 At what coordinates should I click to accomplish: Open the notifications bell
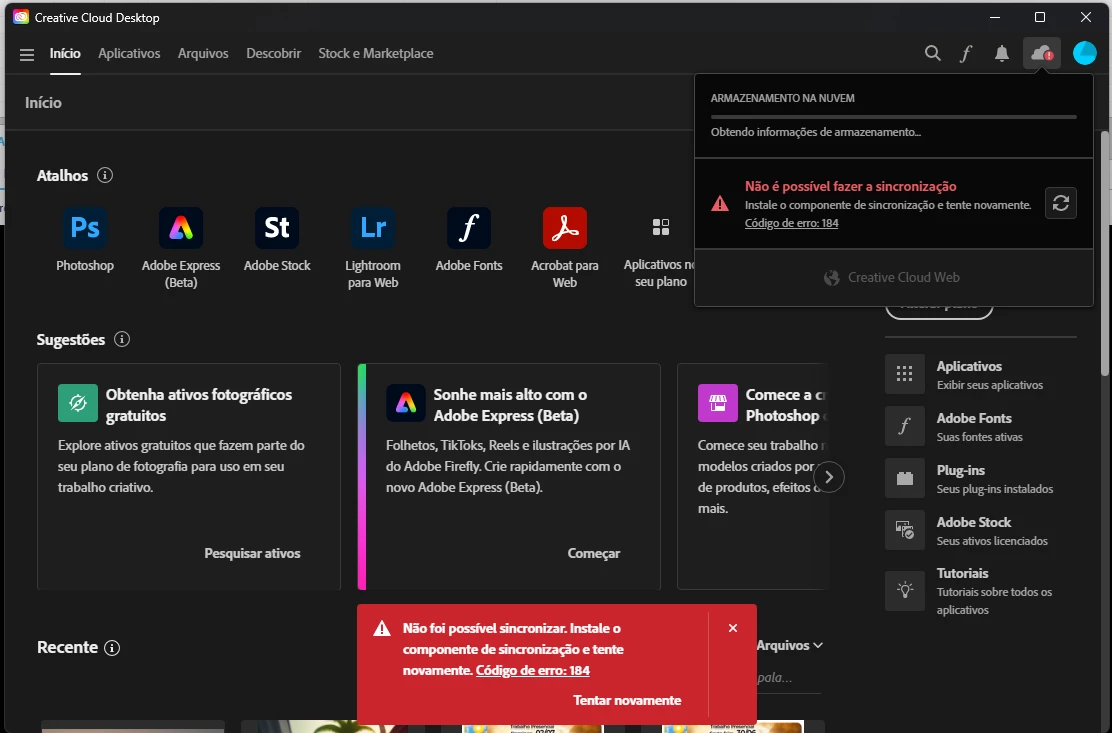[1001, 54]
